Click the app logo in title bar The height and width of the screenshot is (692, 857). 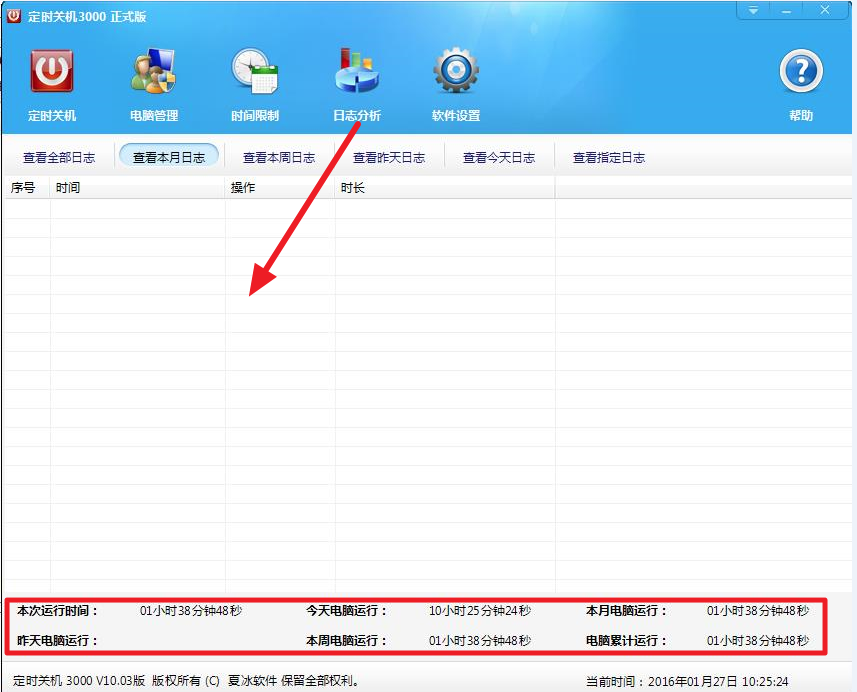pyautogui.click(x=14, y=15)
